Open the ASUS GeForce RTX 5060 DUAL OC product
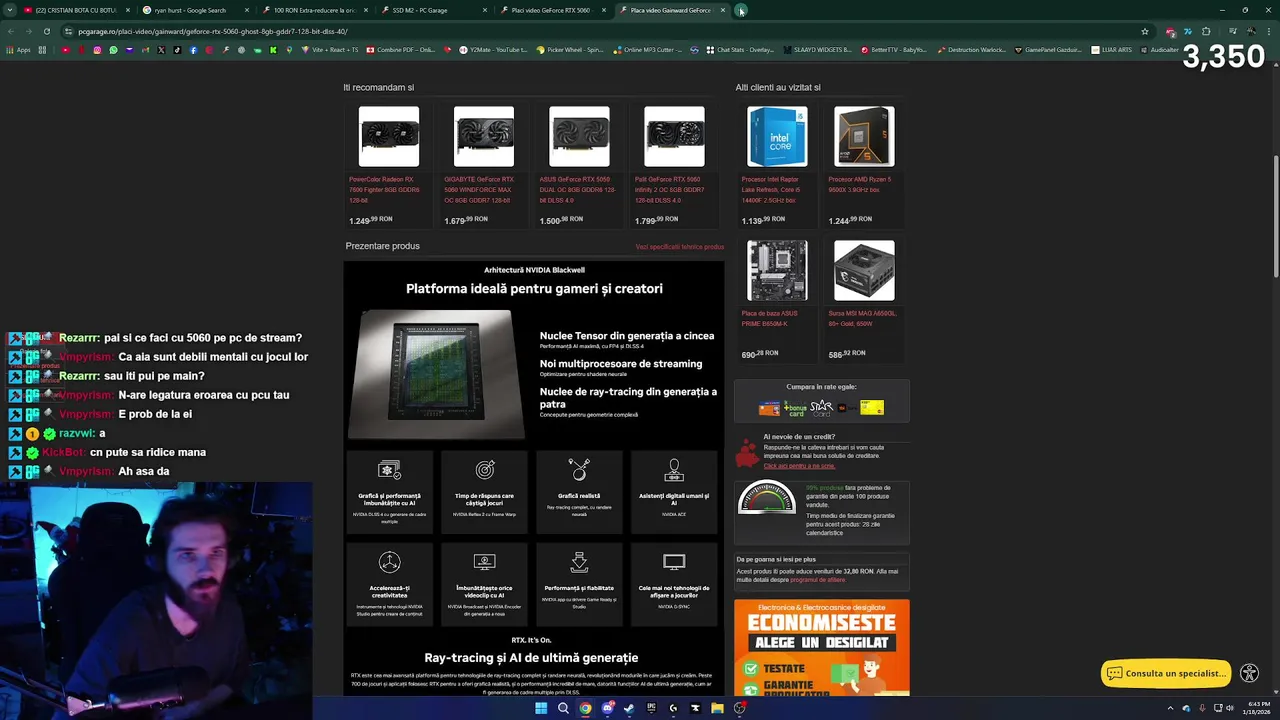 tap(579, 166)
